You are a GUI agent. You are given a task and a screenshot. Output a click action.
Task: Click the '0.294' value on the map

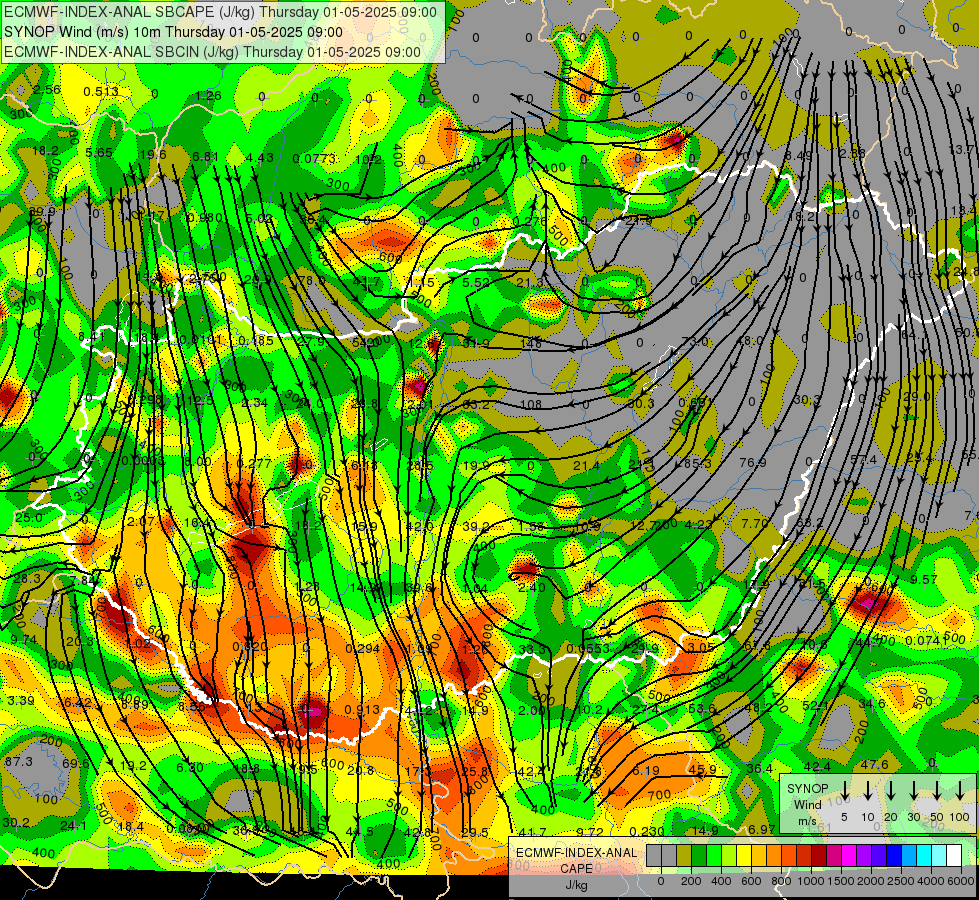click(363, 648)
